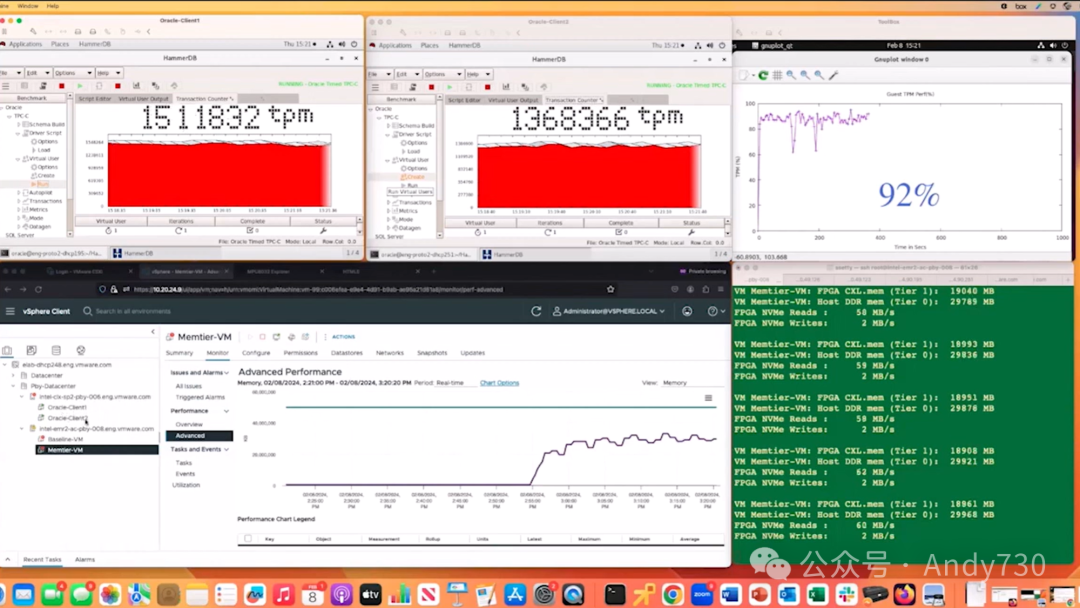This screenshot has width=1080, height=608.
Task: Open Terminal in macOS dock
Action: click(x=615, y=594)
